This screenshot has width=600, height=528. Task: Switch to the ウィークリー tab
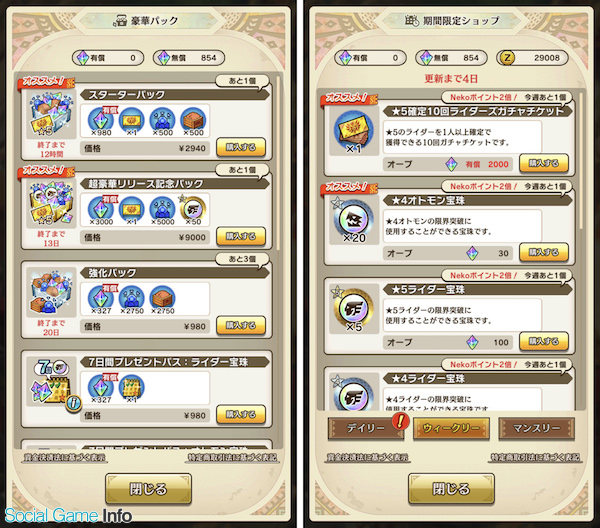coord(451,428)
